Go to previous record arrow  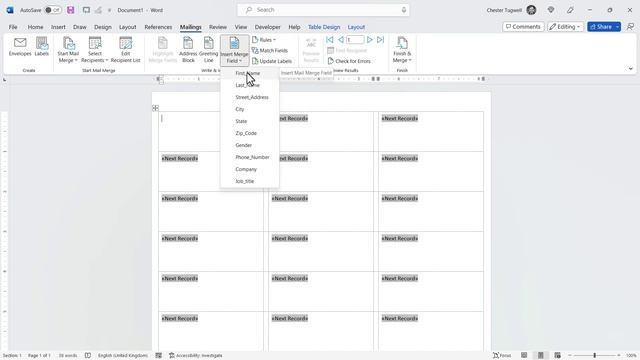(340, 40)
